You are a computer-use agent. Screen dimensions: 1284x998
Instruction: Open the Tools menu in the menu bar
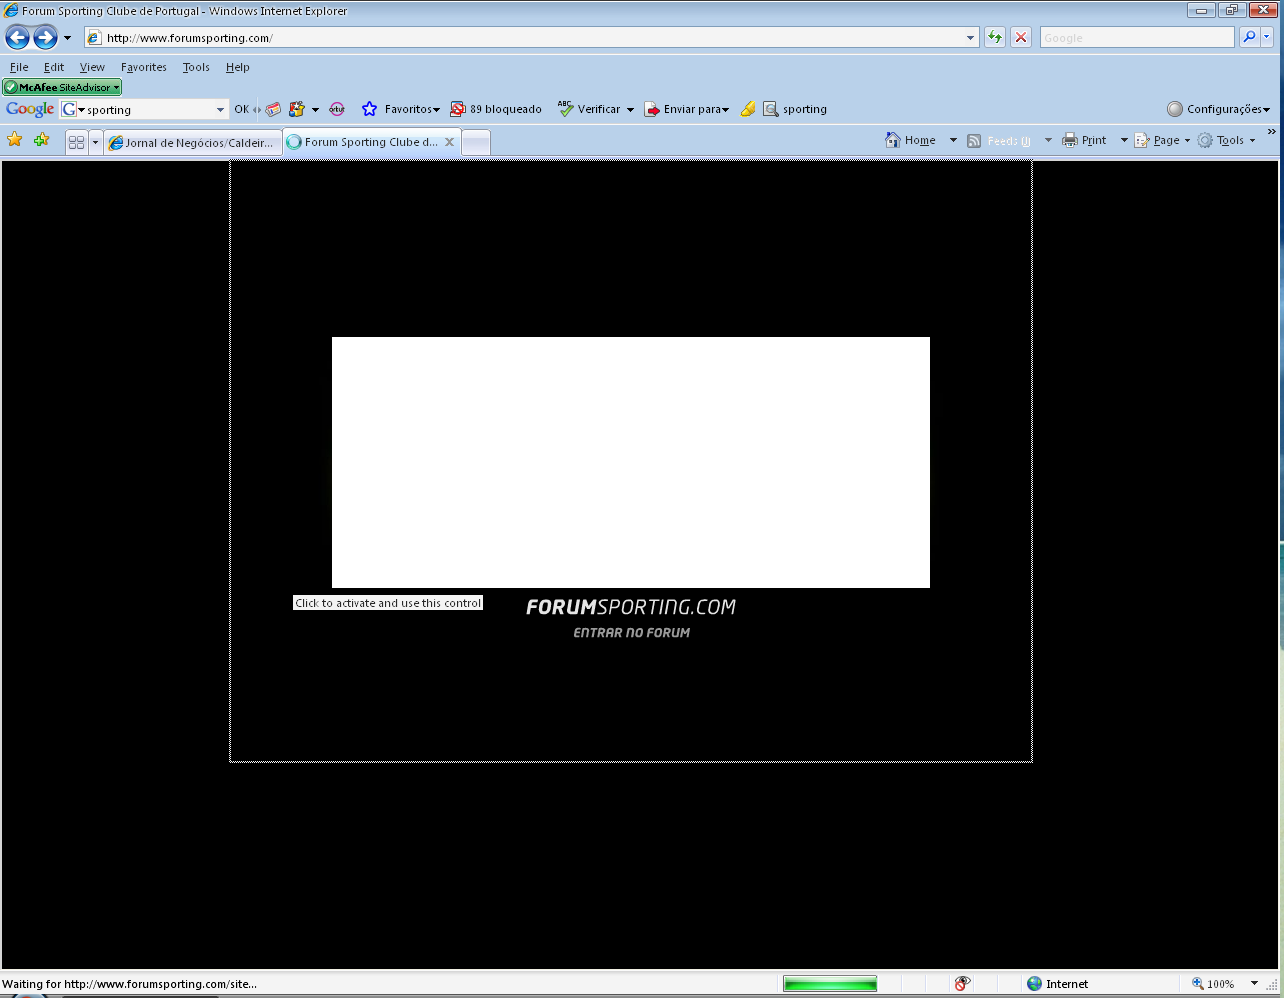(196, 67)
